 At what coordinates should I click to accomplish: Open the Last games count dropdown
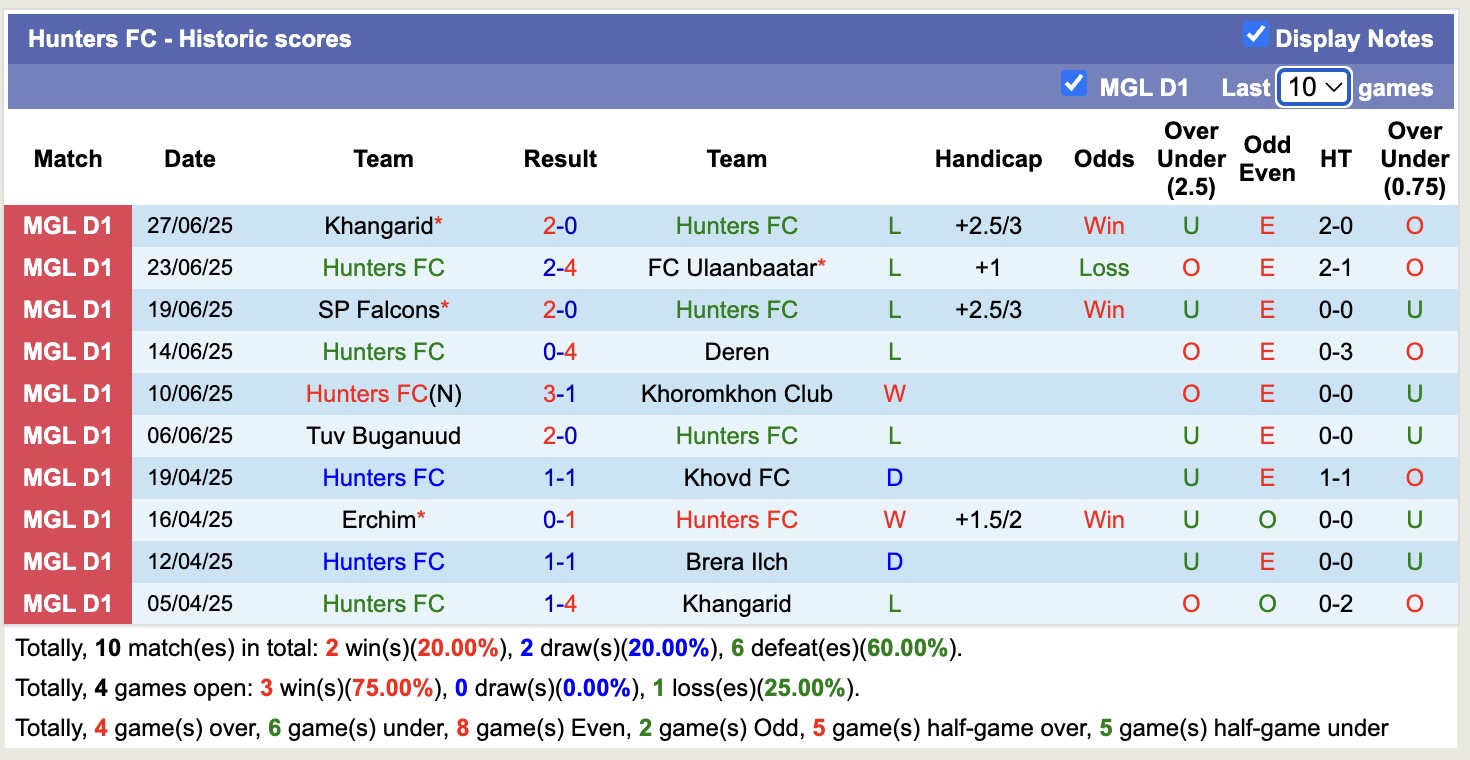[x=1314, y=87]
